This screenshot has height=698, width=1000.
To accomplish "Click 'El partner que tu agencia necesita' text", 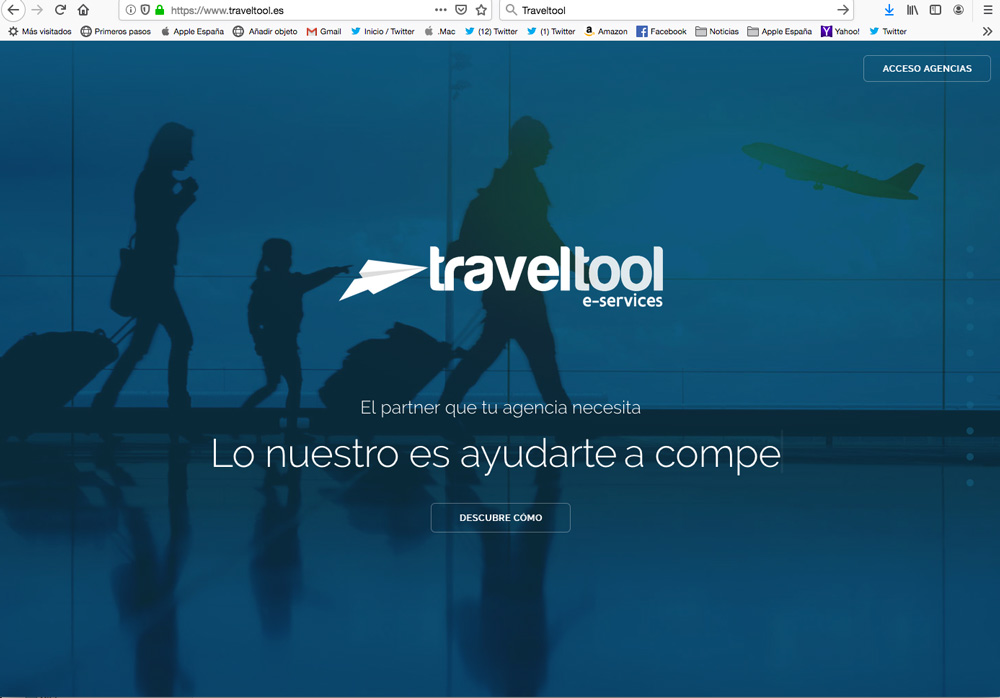I will tap(501, 408).
